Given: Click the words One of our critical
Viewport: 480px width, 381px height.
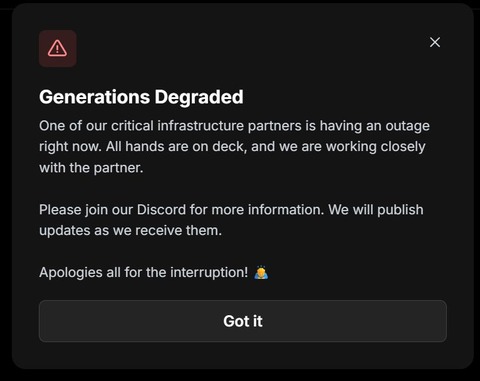Looking at the screenshot, I should pos(96,126).
